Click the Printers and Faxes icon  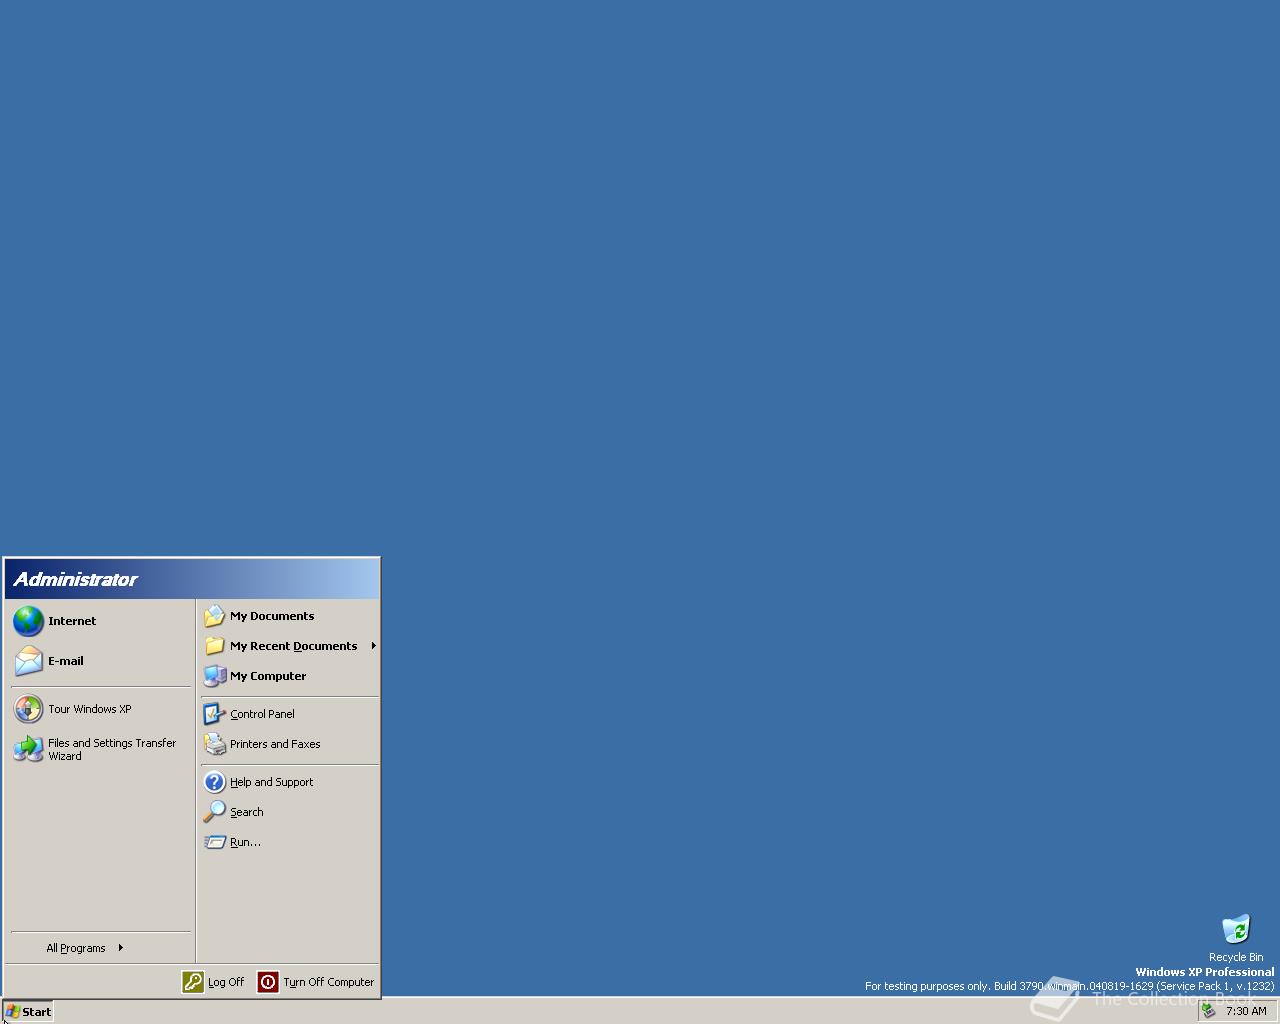(214, 744)
